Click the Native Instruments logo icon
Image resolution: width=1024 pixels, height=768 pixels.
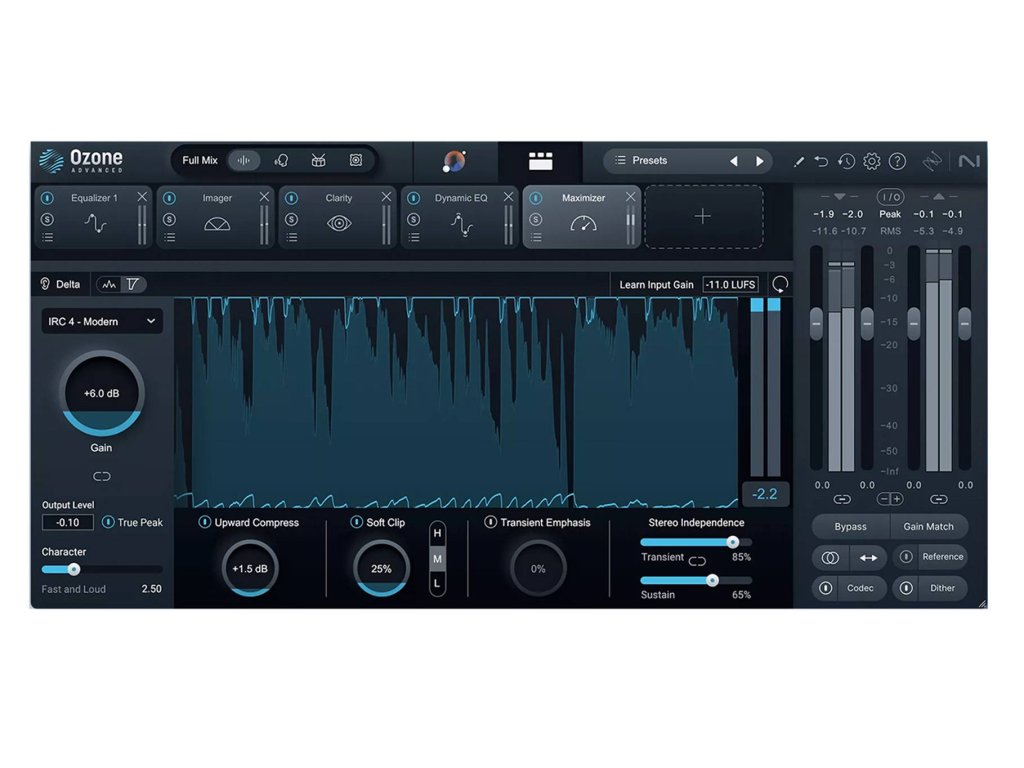click(x=969, y=161)
